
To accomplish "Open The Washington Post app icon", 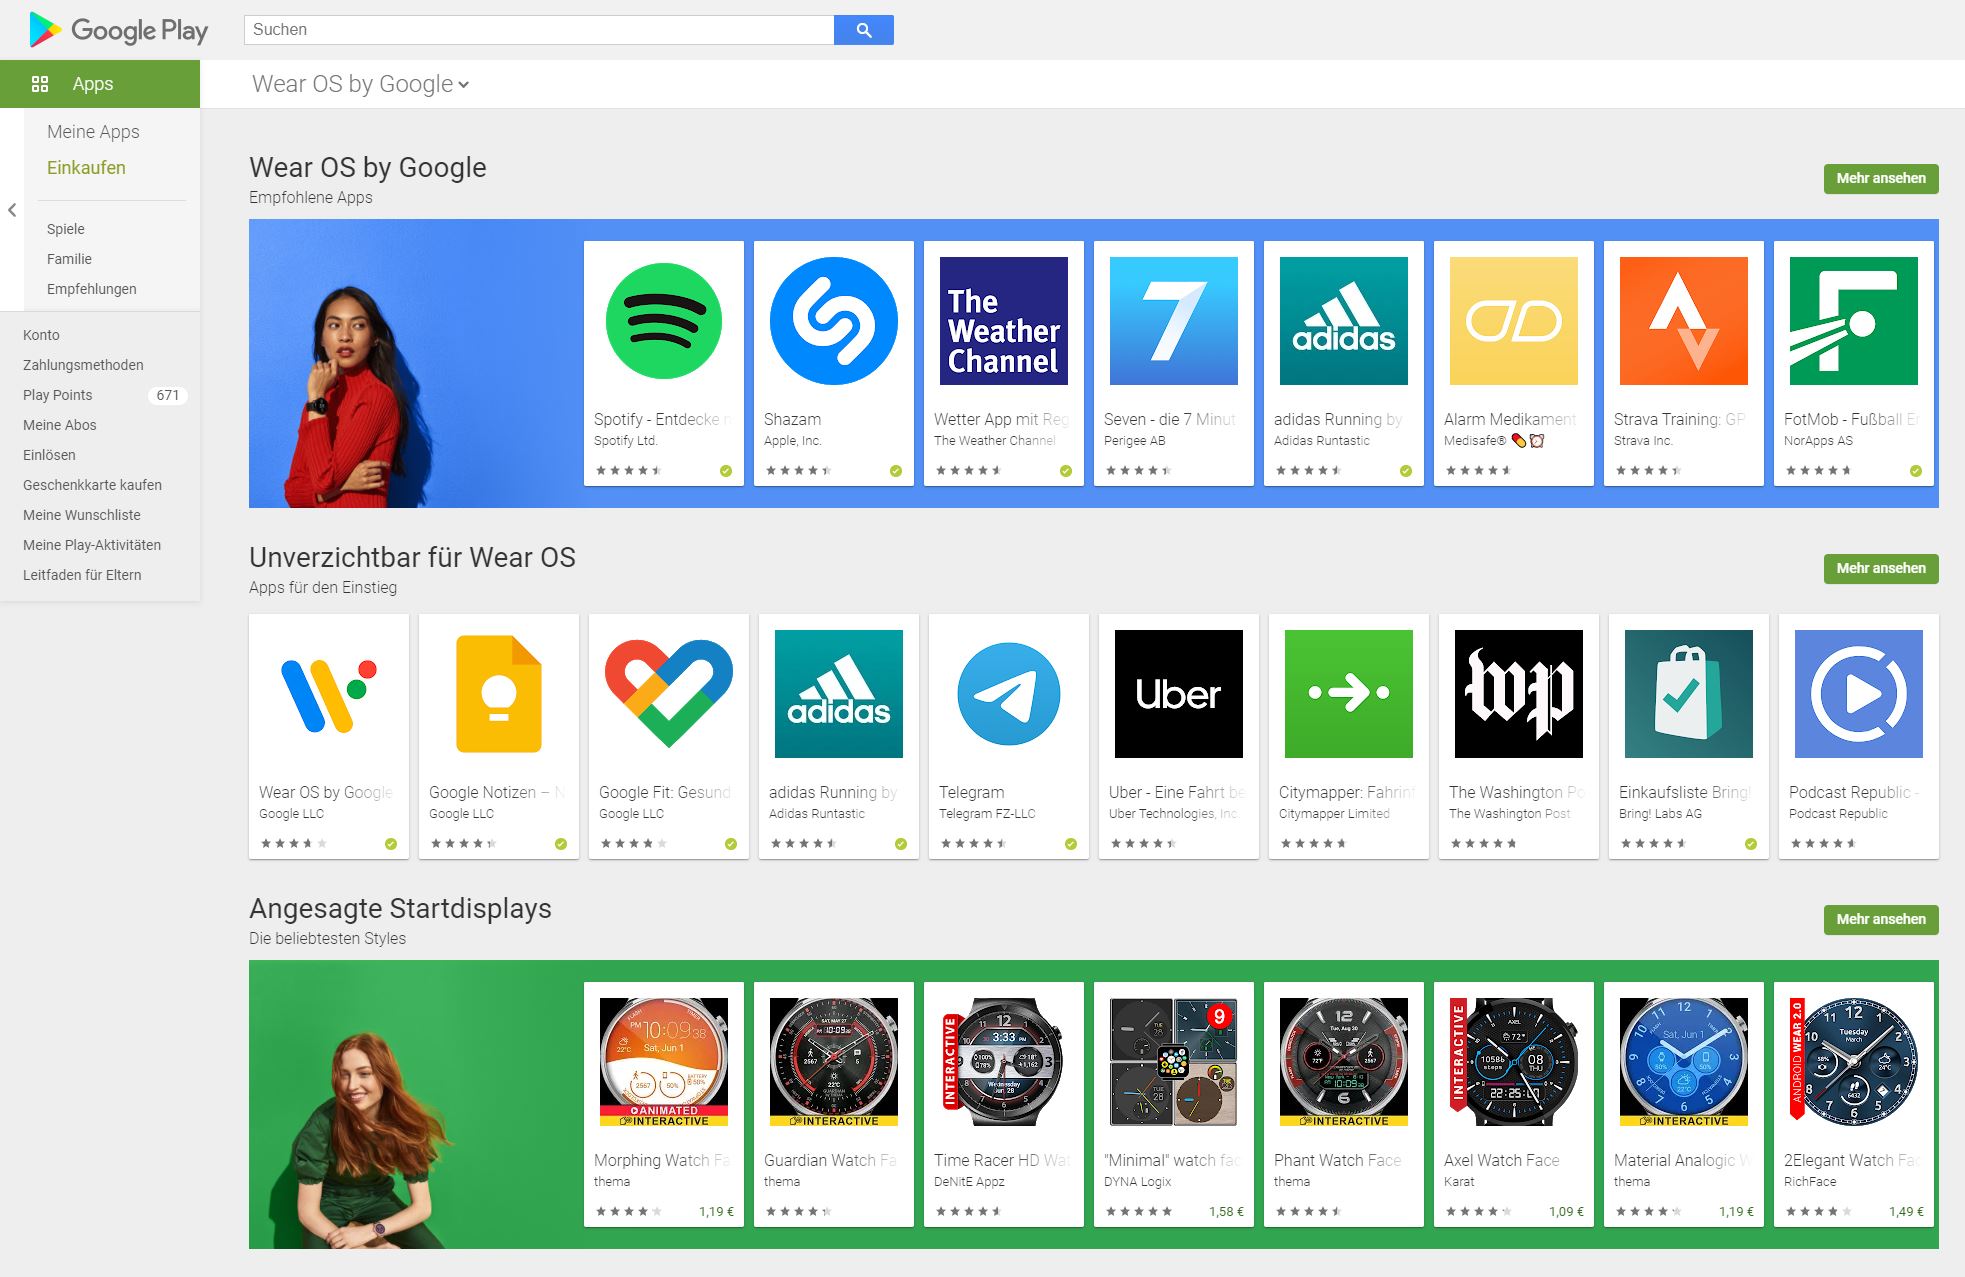I will pos(1519,694).
